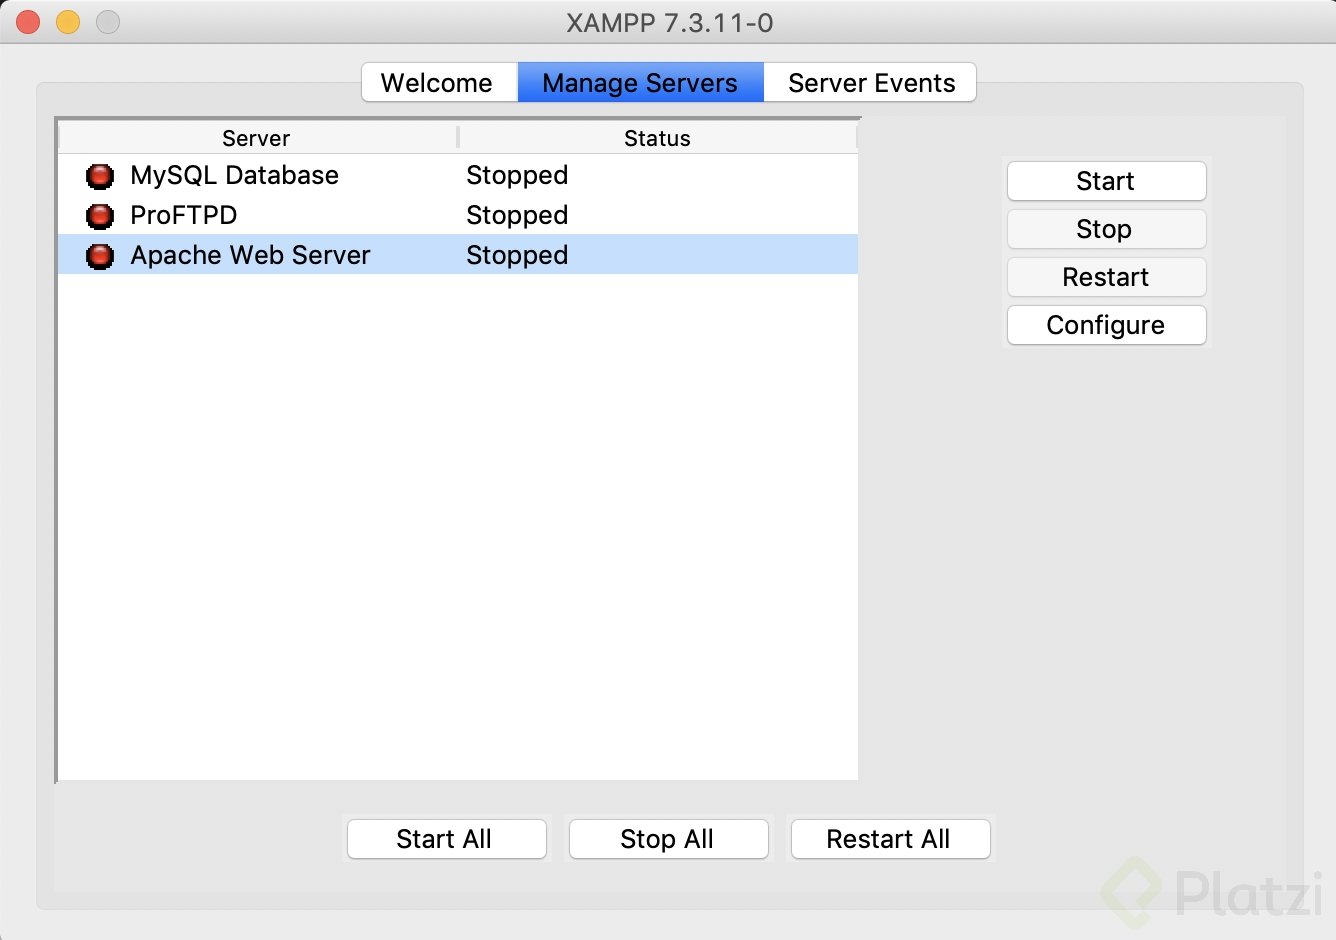The width and height of the screenshot is (1336, 940).
Task: Click the Status column header
Action: click(x=658, y=138)
